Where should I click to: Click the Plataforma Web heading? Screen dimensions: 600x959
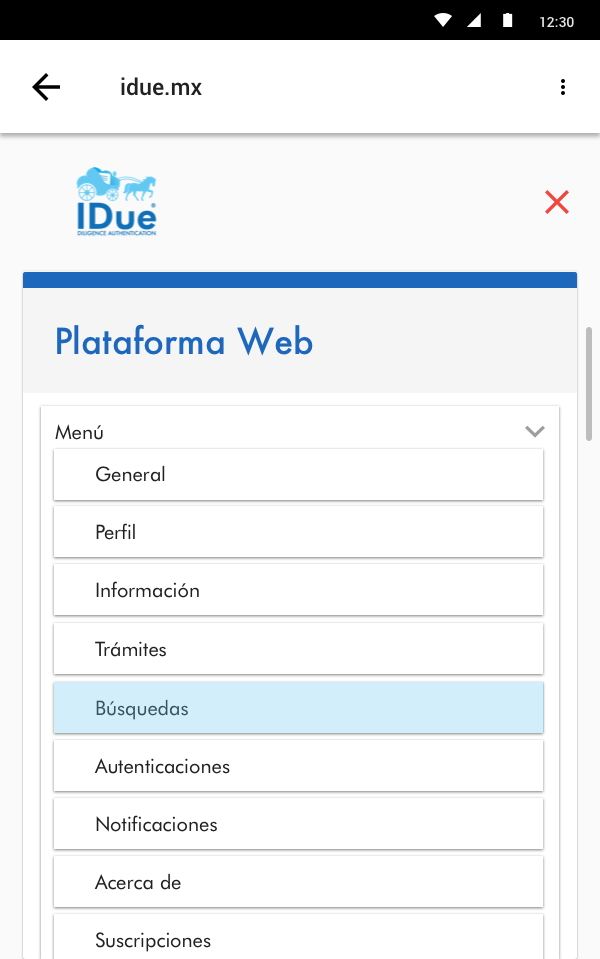(x=184, y=342)
